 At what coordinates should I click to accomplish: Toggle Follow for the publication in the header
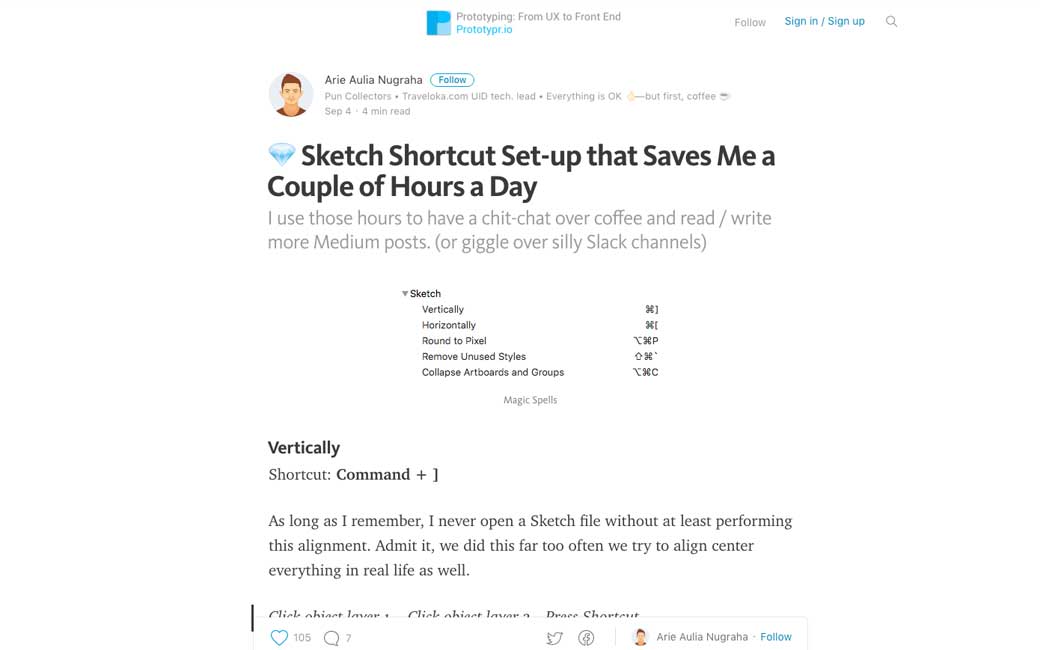[749, 22]
